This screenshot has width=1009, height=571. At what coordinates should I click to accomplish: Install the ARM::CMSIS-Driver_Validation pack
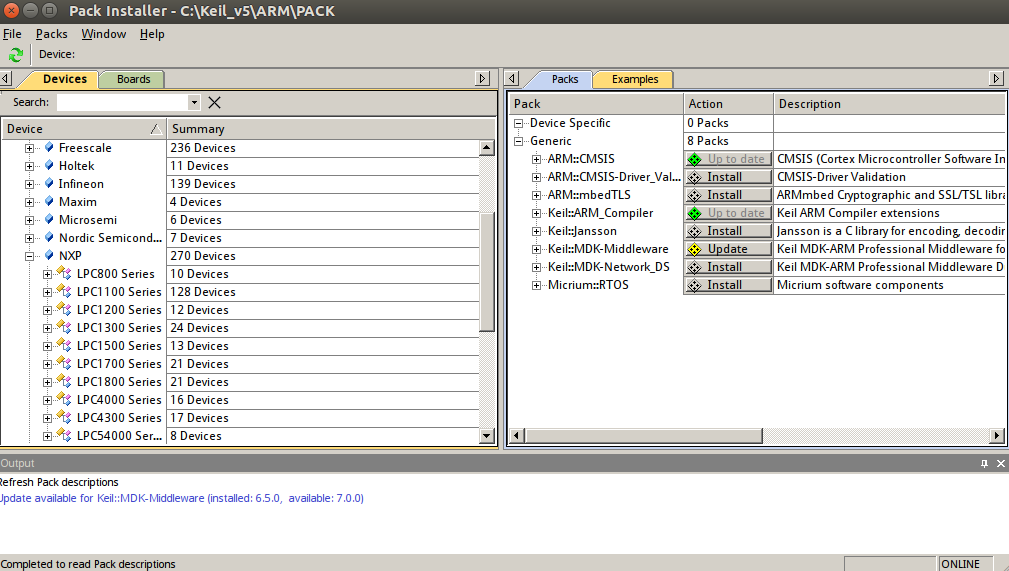tap(728, 177)
